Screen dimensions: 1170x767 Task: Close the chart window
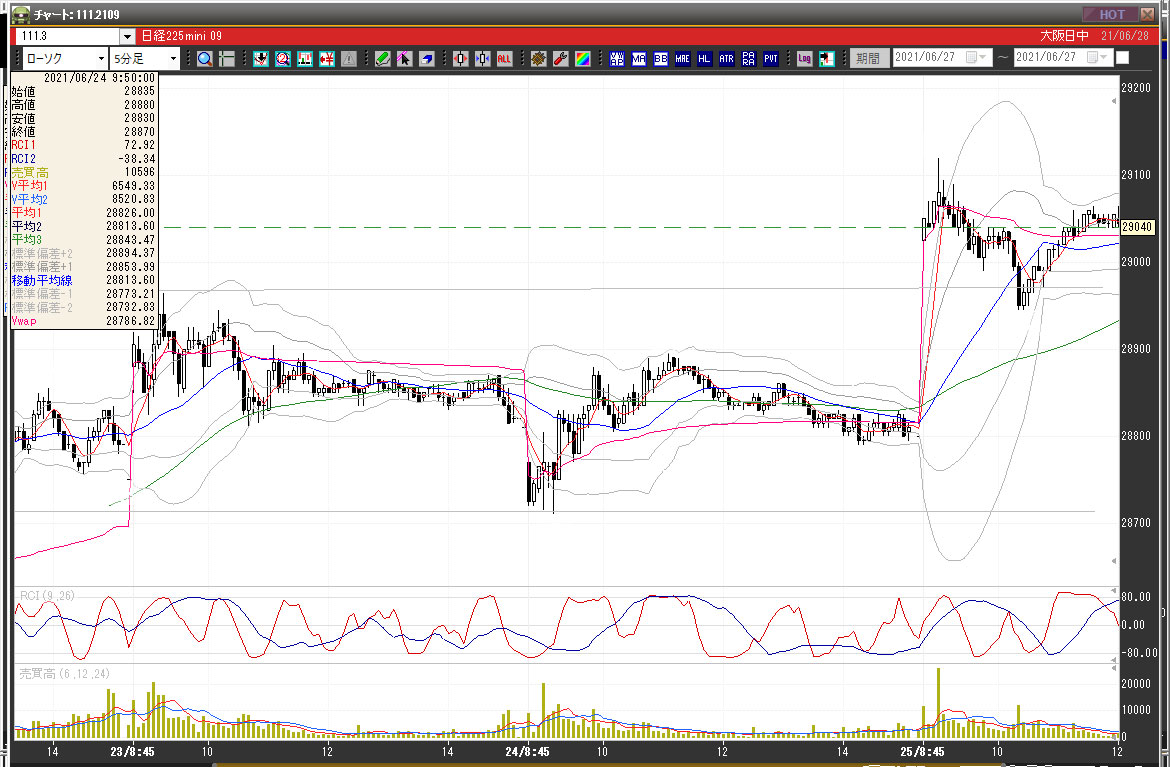click(x=1148, y=14)
